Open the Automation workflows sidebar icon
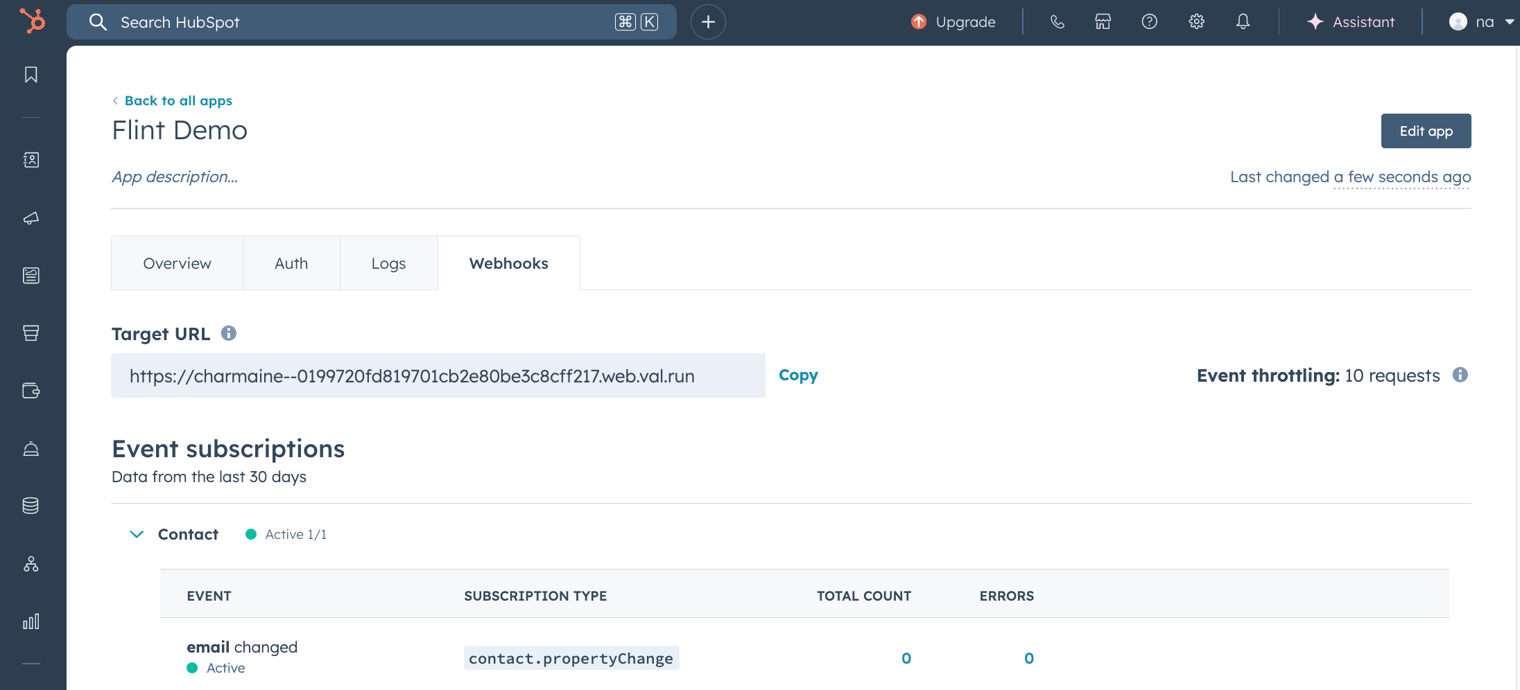The width and height of the screenshot is (1520, 690). coord(31,564)
